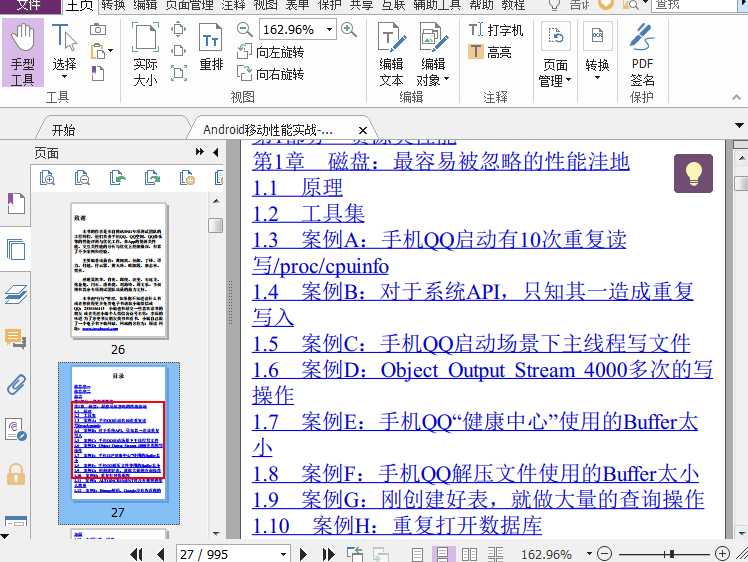The height and width of the screenshot is (562, 748).
Task: Open the Security lock side panel
Action: (16, 474)
